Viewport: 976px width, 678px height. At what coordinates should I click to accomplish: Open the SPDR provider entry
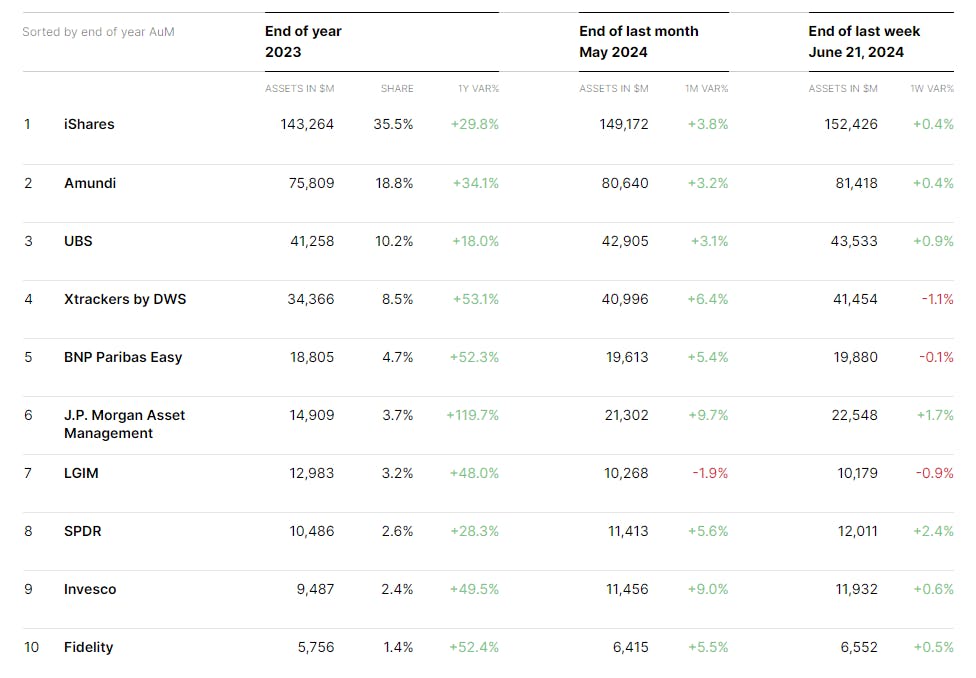(x=83, y=531)
